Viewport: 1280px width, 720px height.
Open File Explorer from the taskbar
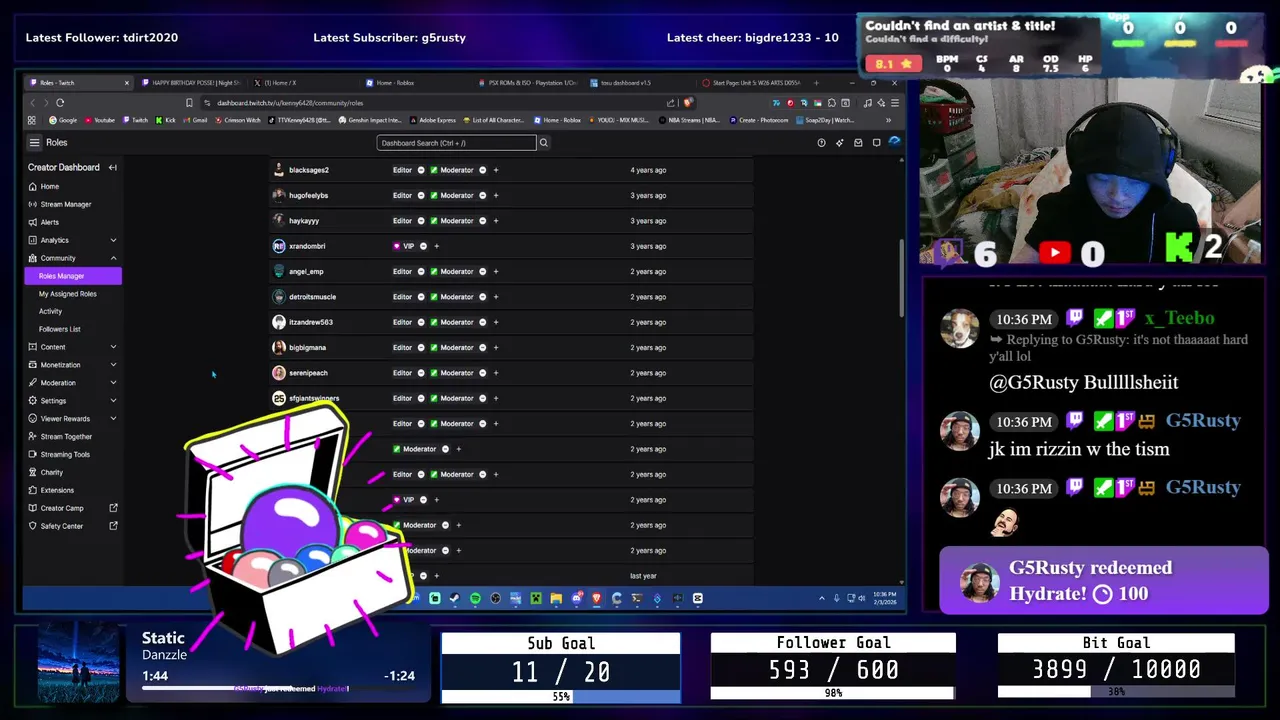[556, 598]
